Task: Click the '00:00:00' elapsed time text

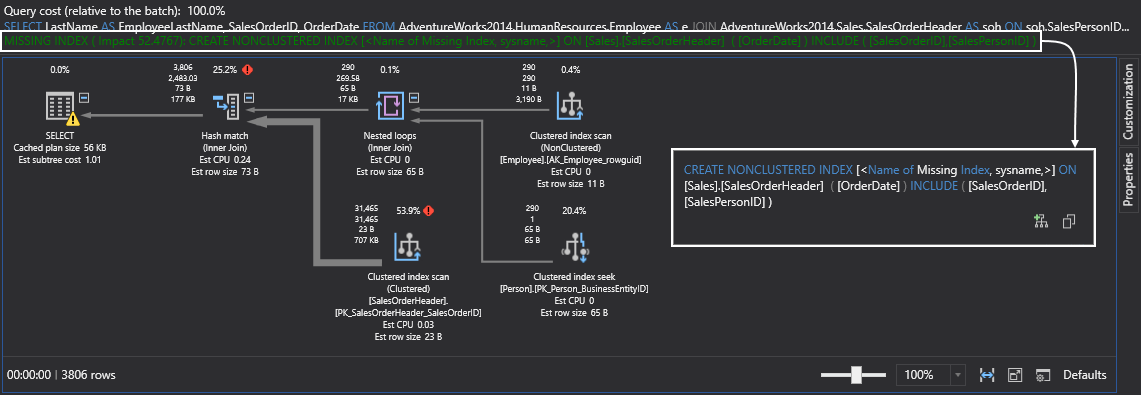Action: point(28,375)
